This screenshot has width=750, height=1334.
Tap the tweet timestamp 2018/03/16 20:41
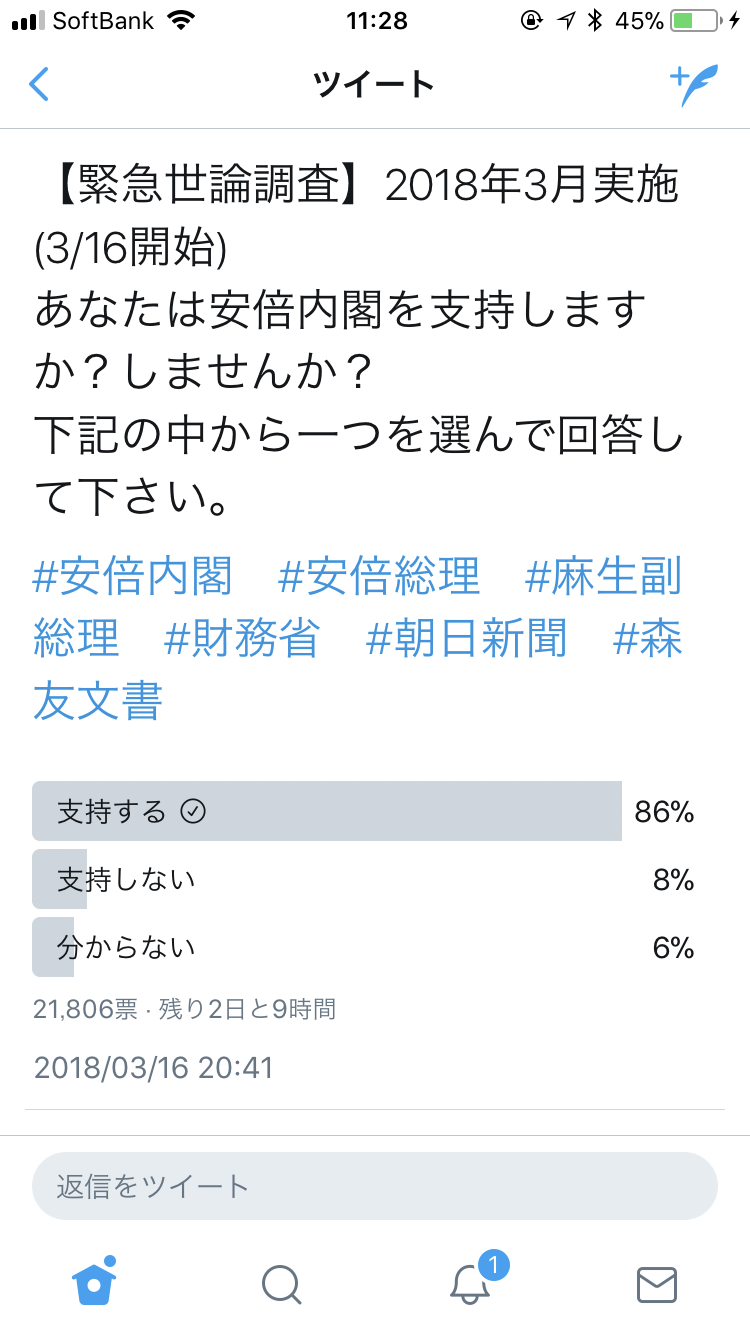click(153, 1067)
